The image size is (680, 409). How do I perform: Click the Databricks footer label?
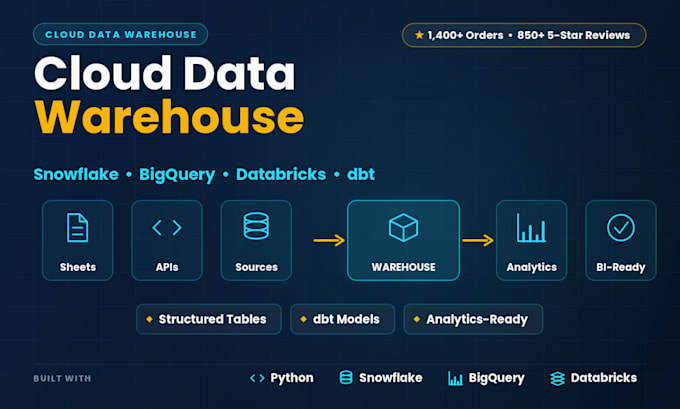point(604,378)
